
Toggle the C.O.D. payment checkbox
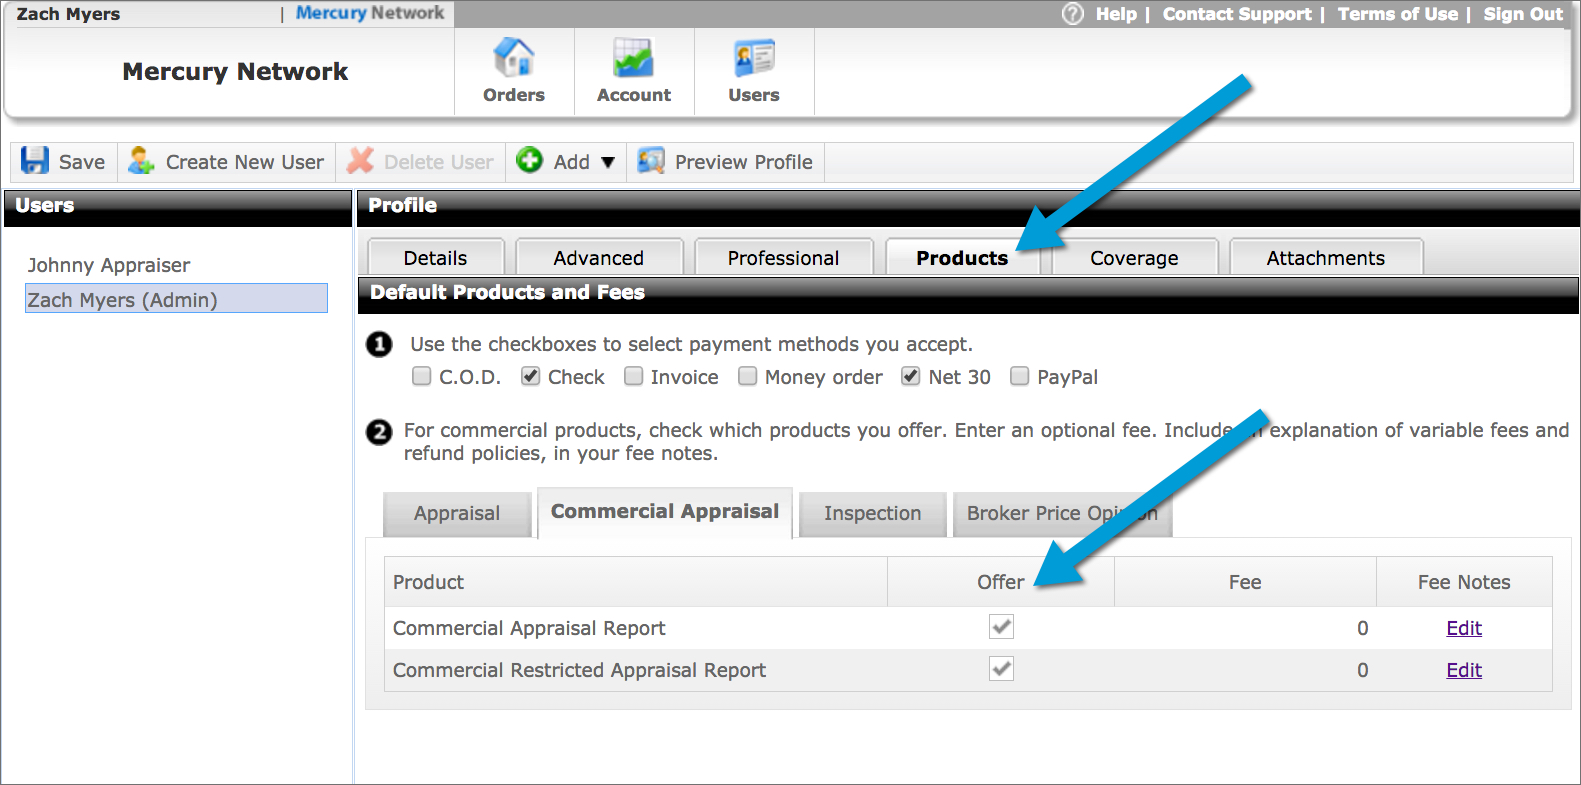point(422,376)
